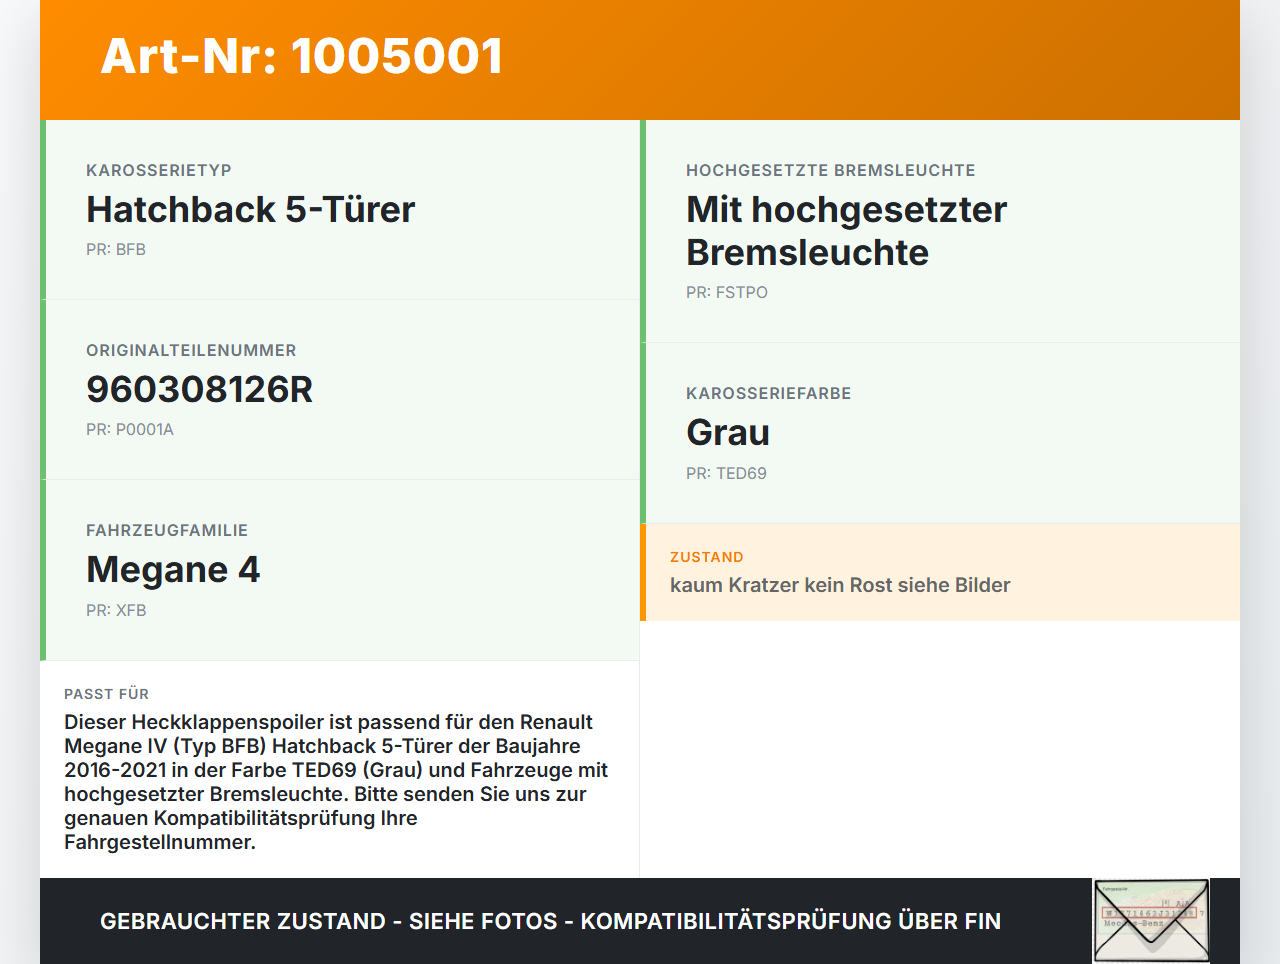The image size is (1280, 964).
Task: Click the envelope icon in the footer
Action: click(x=1151, y=921)
